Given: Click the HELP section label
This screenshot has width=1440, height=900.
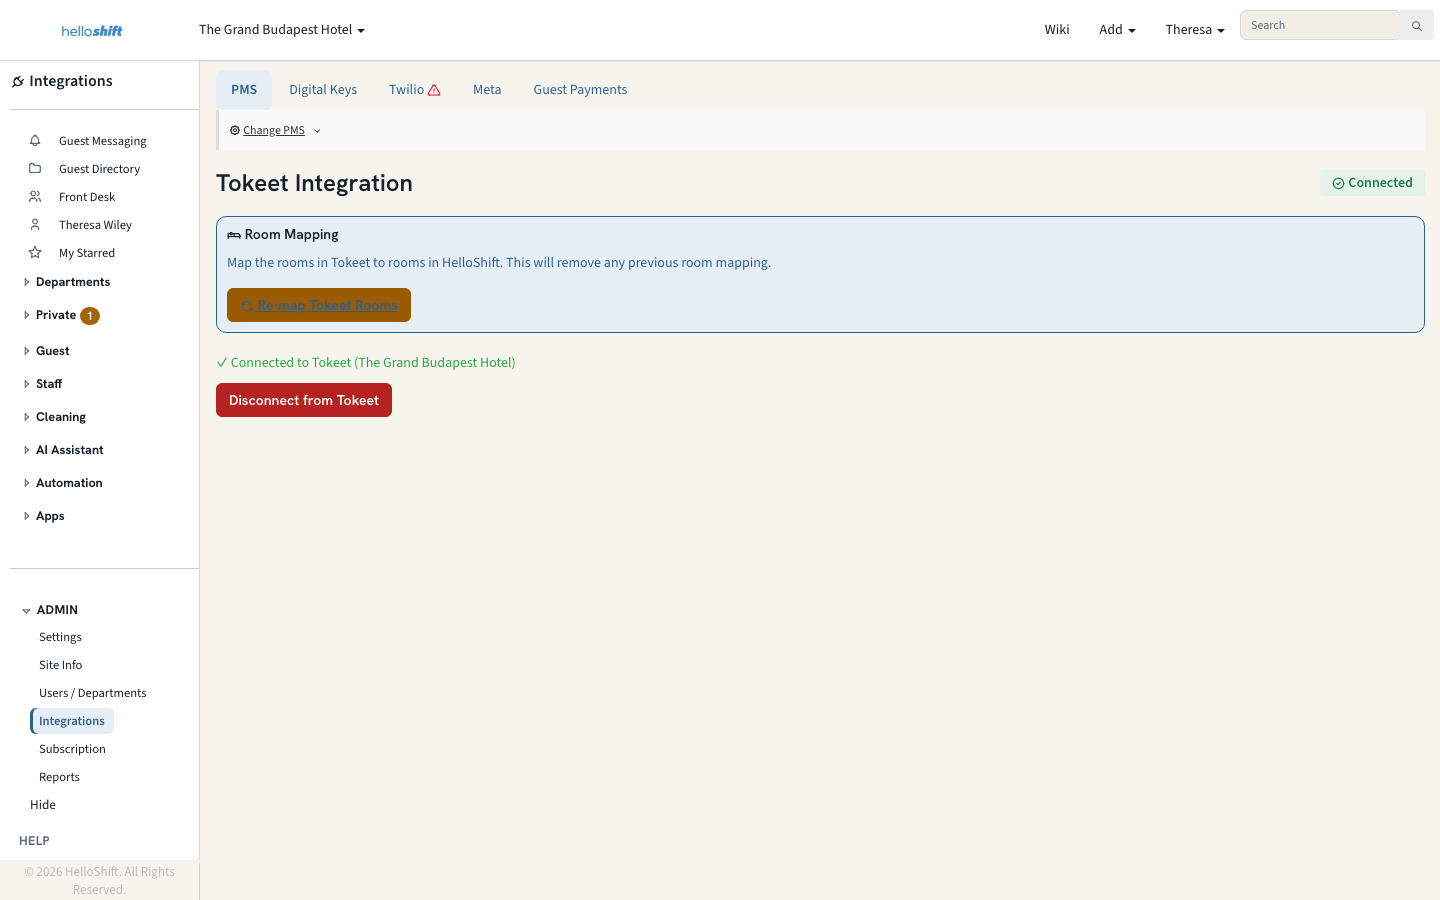Looking at the screenshot, I should pyautogui.click(x=34, y=841).
